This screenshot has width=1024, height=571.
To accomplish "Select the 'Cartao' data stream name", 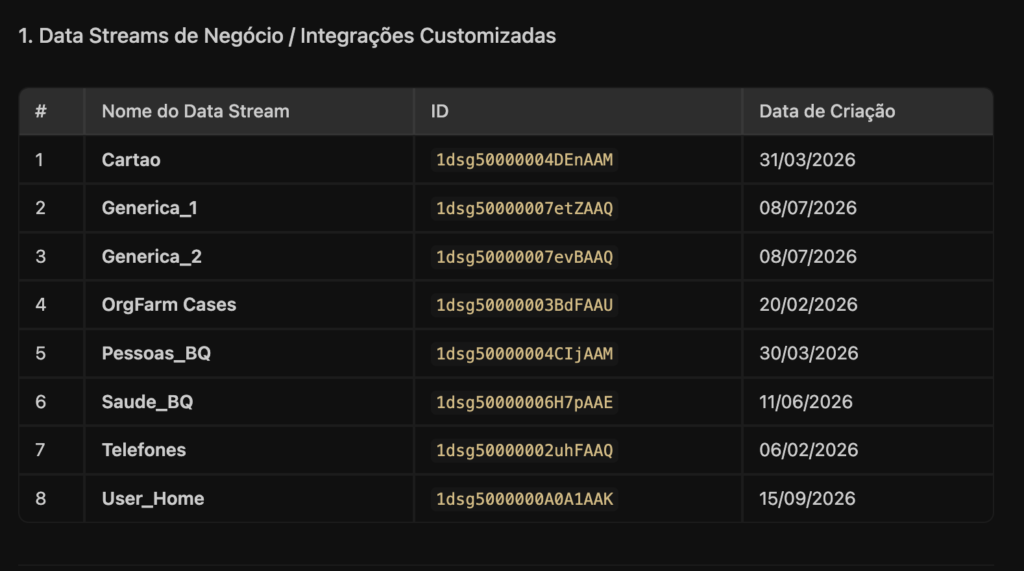I will pos(131,160).
